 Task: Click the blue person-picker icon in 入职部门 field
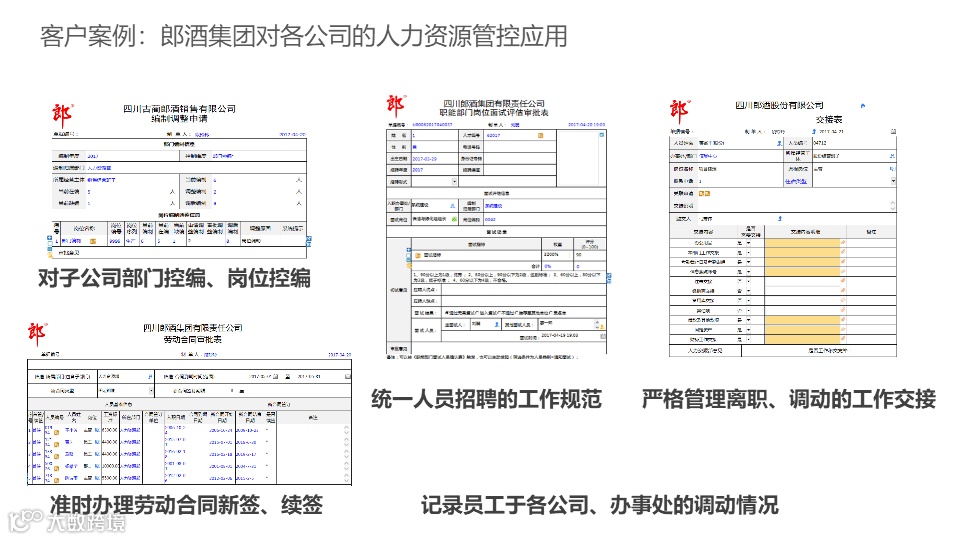[452, 206]
